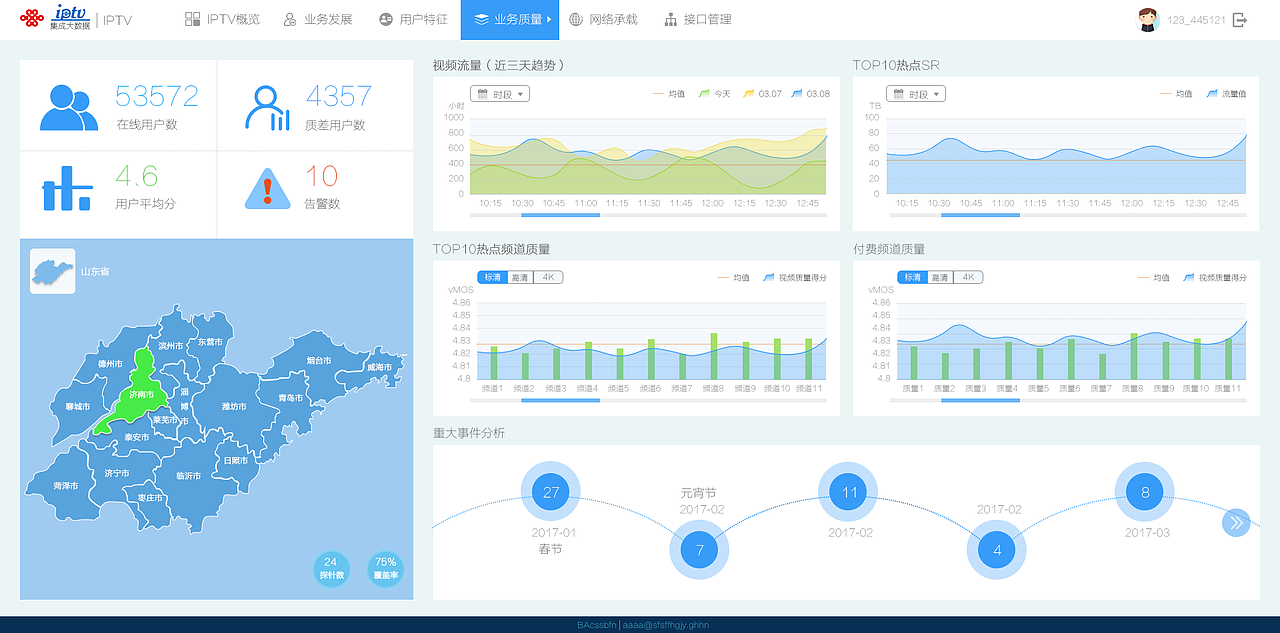Select 标清 in 付费频道质量
The image size is (1280, 633).
pos(912,278)
